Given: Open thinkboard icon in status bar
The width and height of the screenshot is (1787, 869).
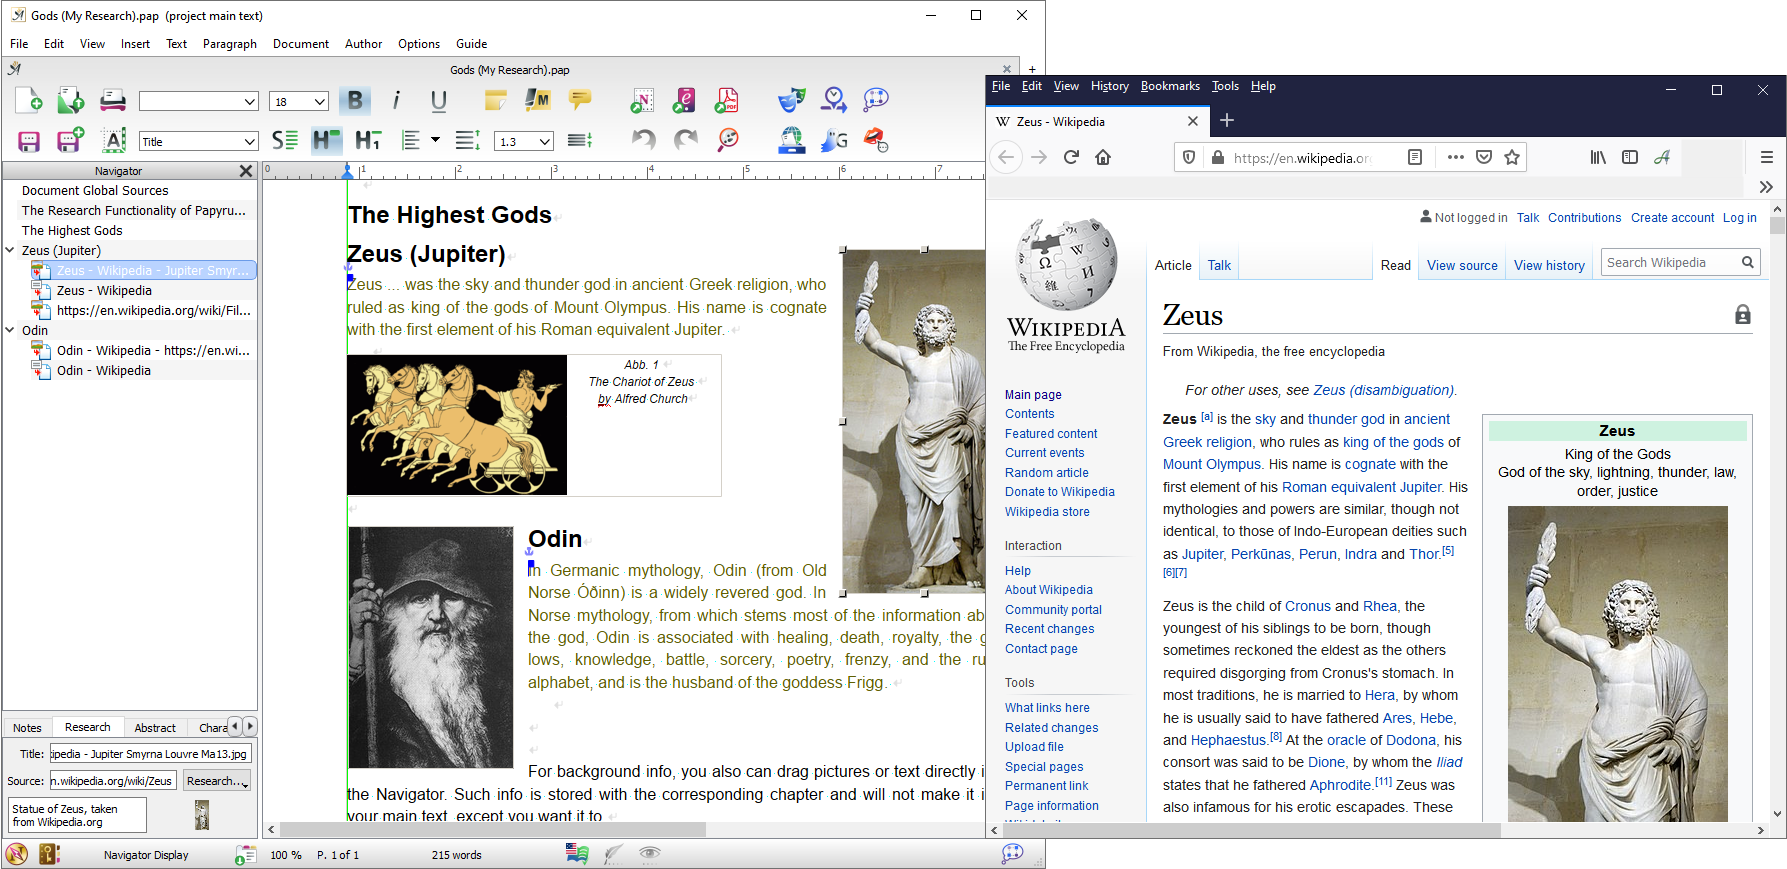Looking at the screenshot, I should tap(1013, 853).
